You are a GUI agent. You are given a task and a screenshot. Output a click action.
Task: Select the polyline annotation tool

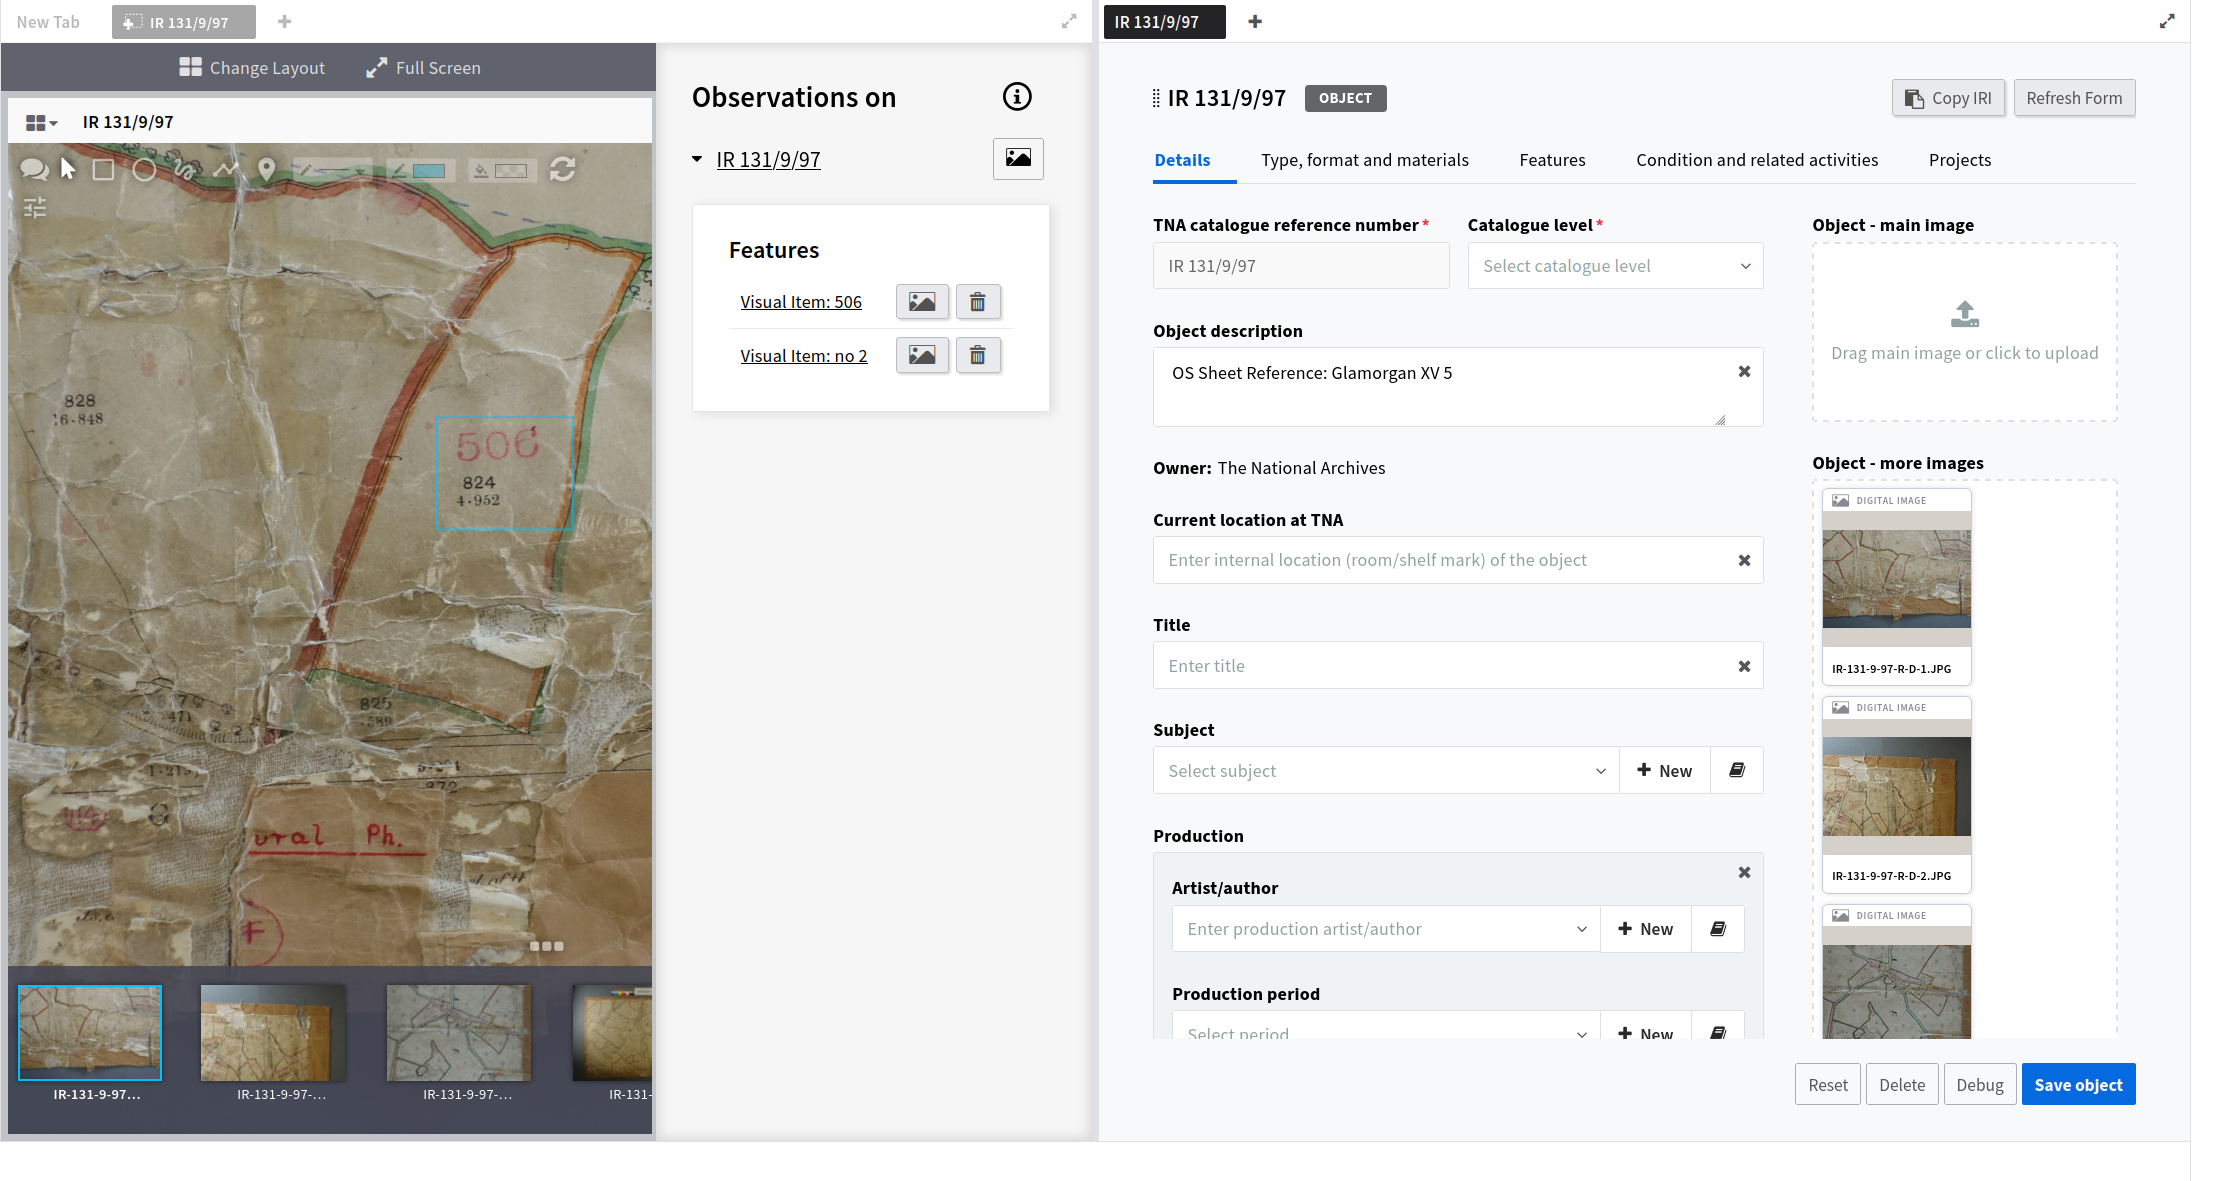point(226,170)
